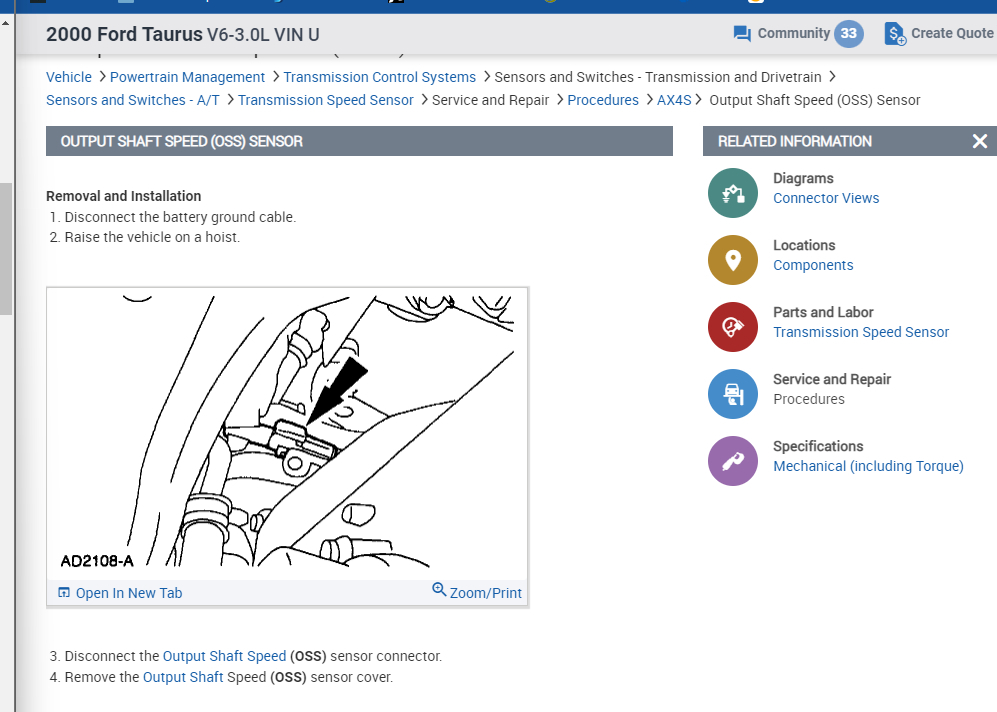Click RELATED INFORMATION header text
This screenshot has width=997, height=712.
795,141
